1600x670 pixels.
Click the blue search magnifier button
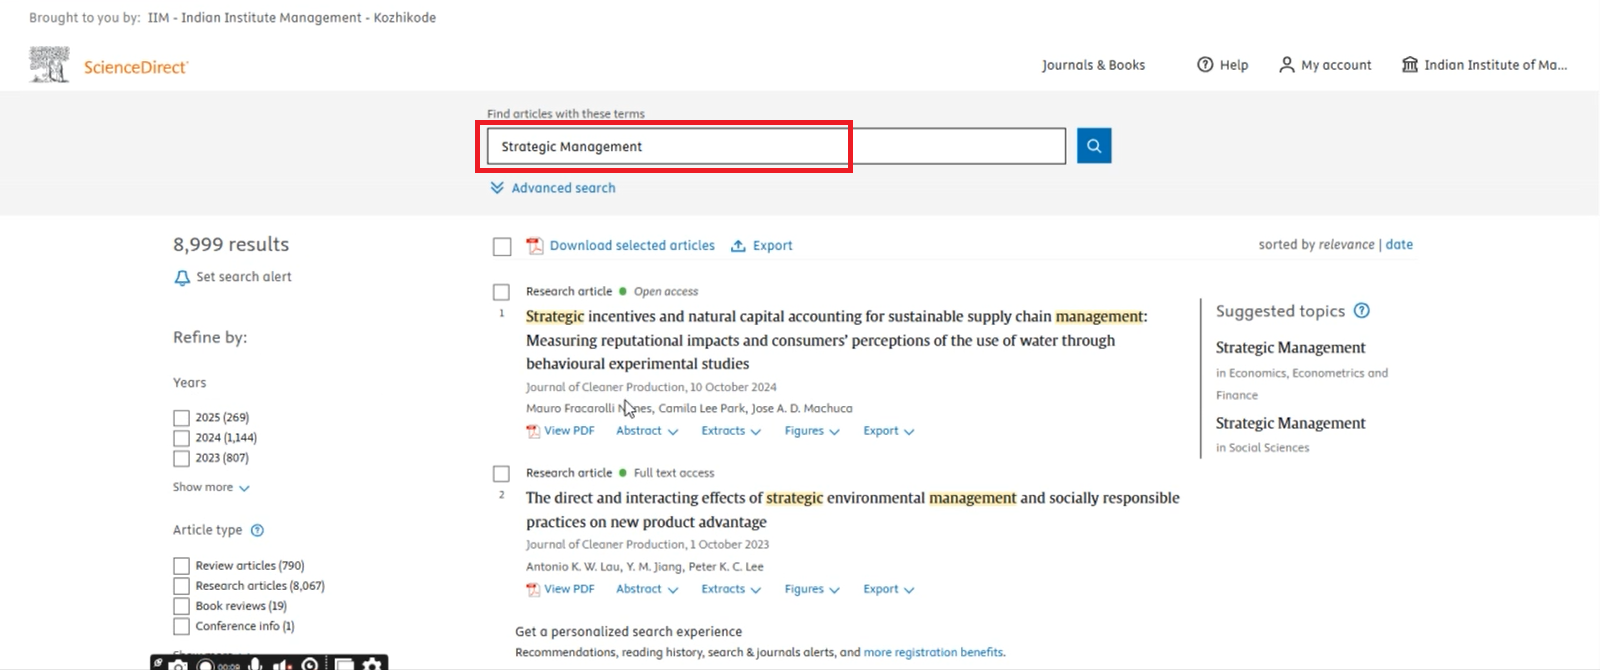pos(1094,146)
